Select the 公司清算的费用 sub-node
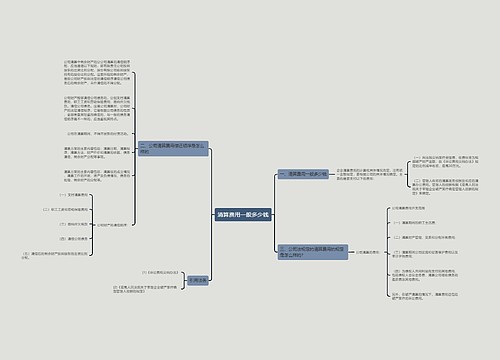This screenshot has width=500, height=360. click(x=368, y=252)
